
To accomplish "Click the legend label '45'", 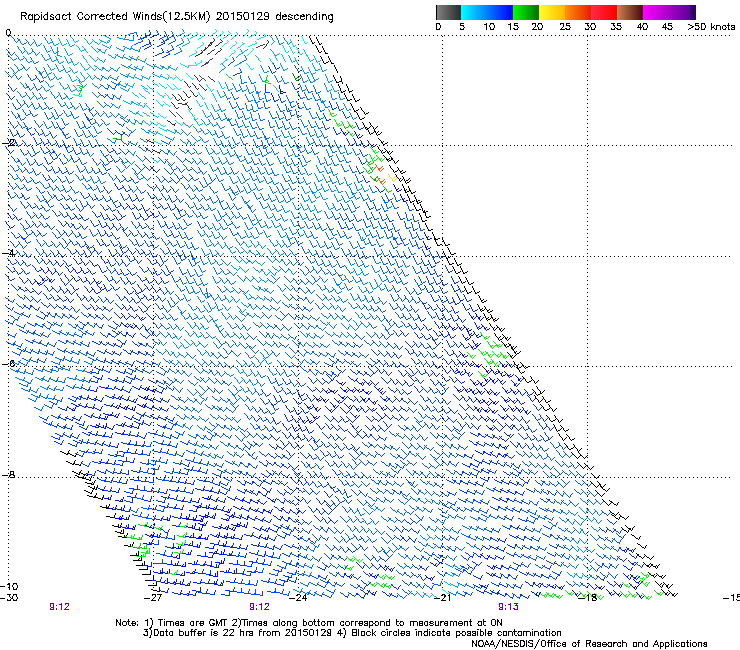I will pos(667,27).
